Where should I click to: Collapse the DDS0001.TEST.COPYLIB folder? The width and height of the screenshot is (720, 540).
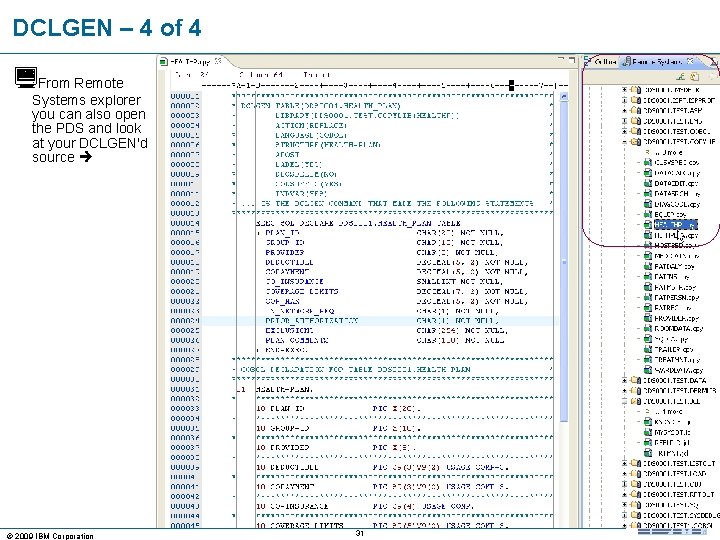coord(624,142)
